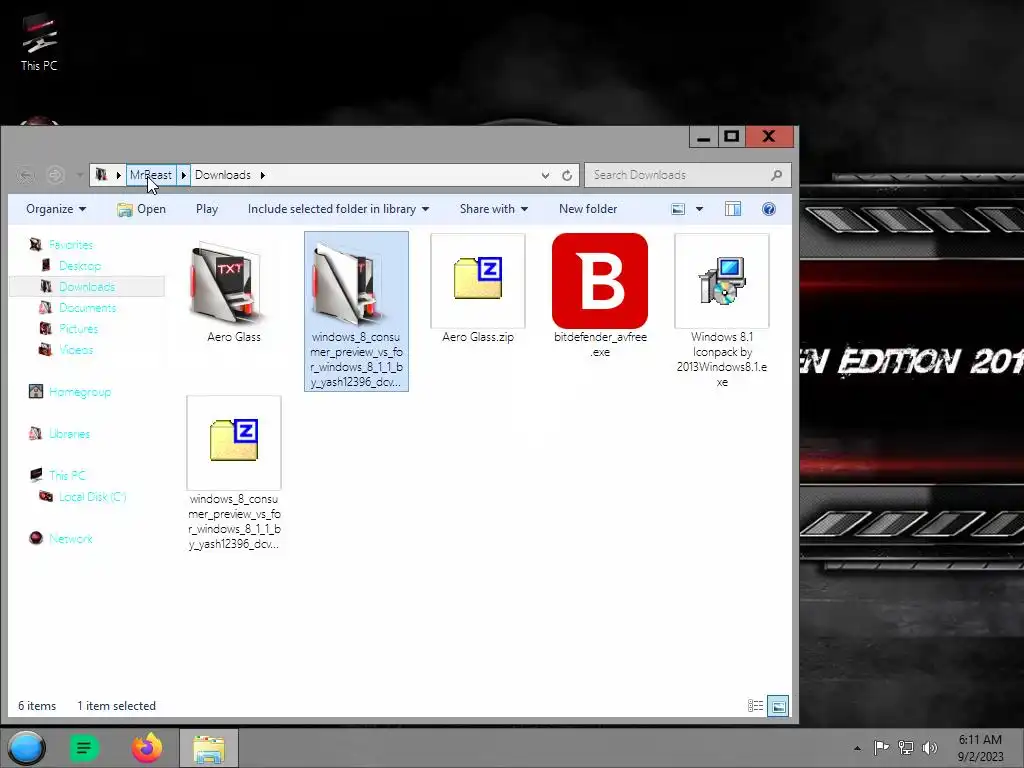Open the Organize menu
This screenshot has width=1024, height=768.
pos(56,209)
